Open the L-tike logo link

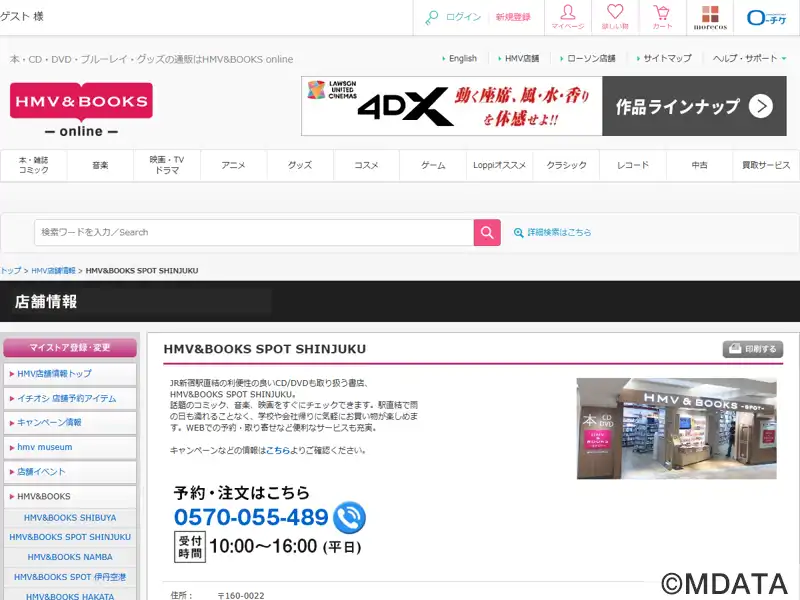point(766,18)
